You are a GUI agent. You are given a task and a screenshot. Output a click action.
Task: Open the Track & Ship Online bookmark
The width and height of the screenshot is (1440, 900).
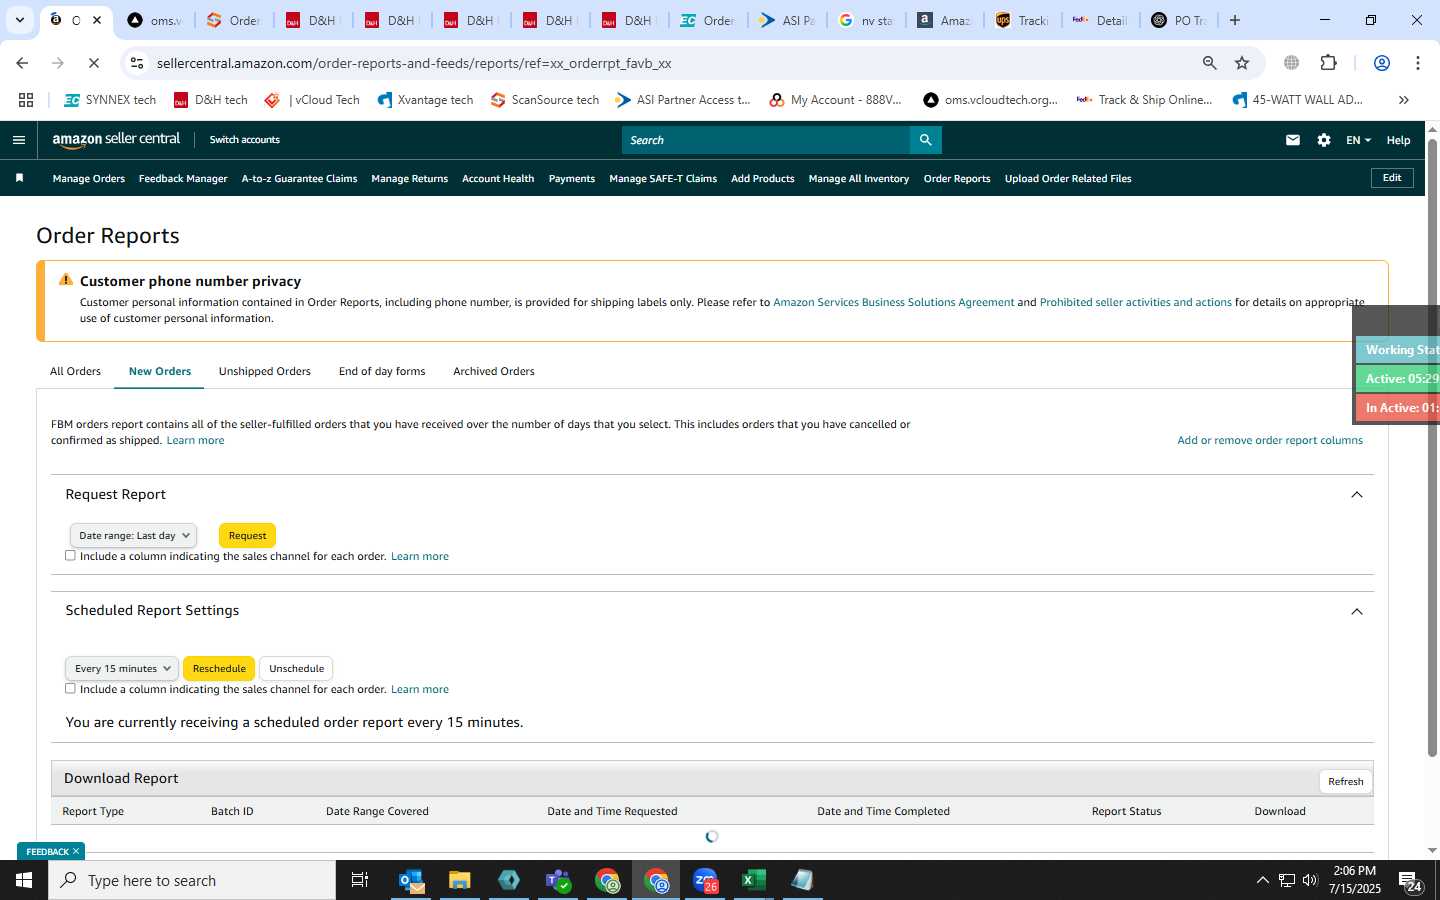[x=1144, y=100]
